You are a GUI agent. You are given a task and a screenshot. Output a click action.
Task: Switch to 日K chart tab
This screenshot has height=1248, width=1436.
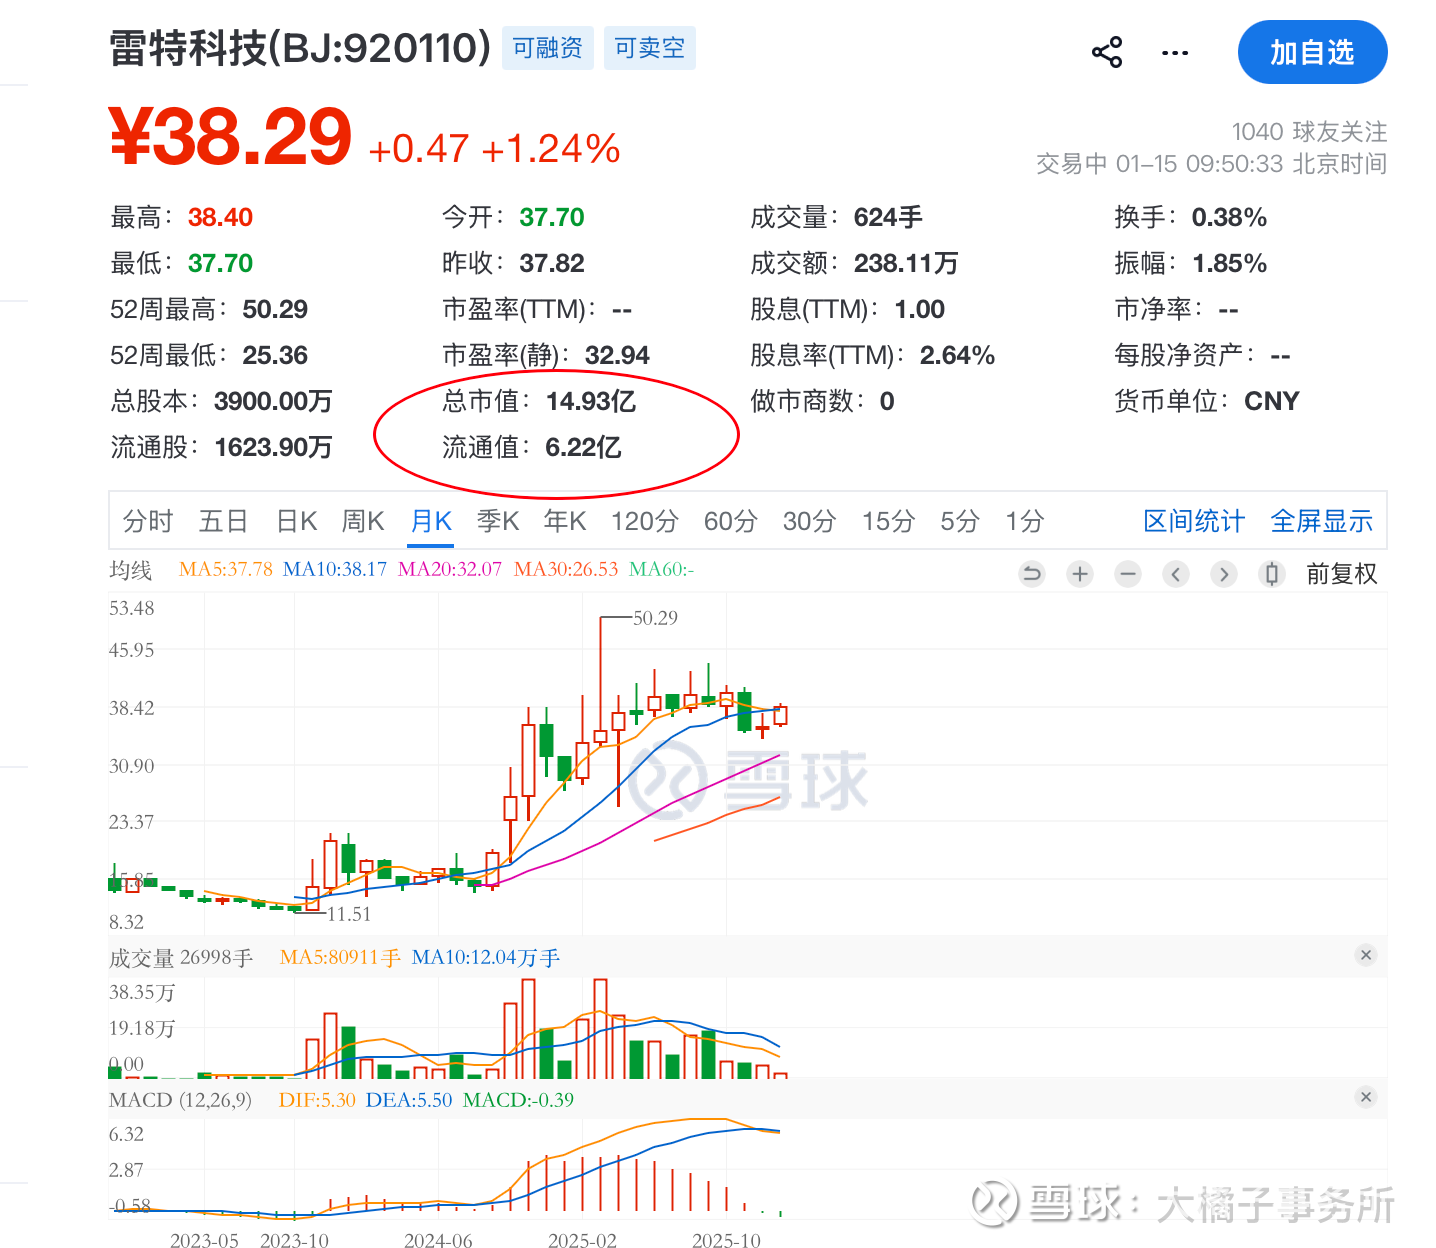[x=296, y=521]
